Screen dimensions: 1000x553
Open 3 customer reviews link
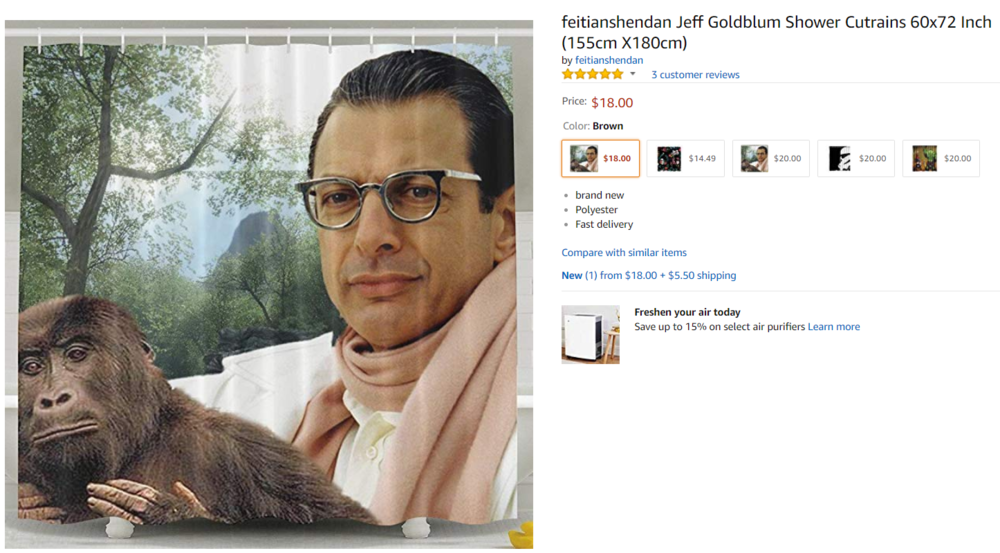coord(695,75)
